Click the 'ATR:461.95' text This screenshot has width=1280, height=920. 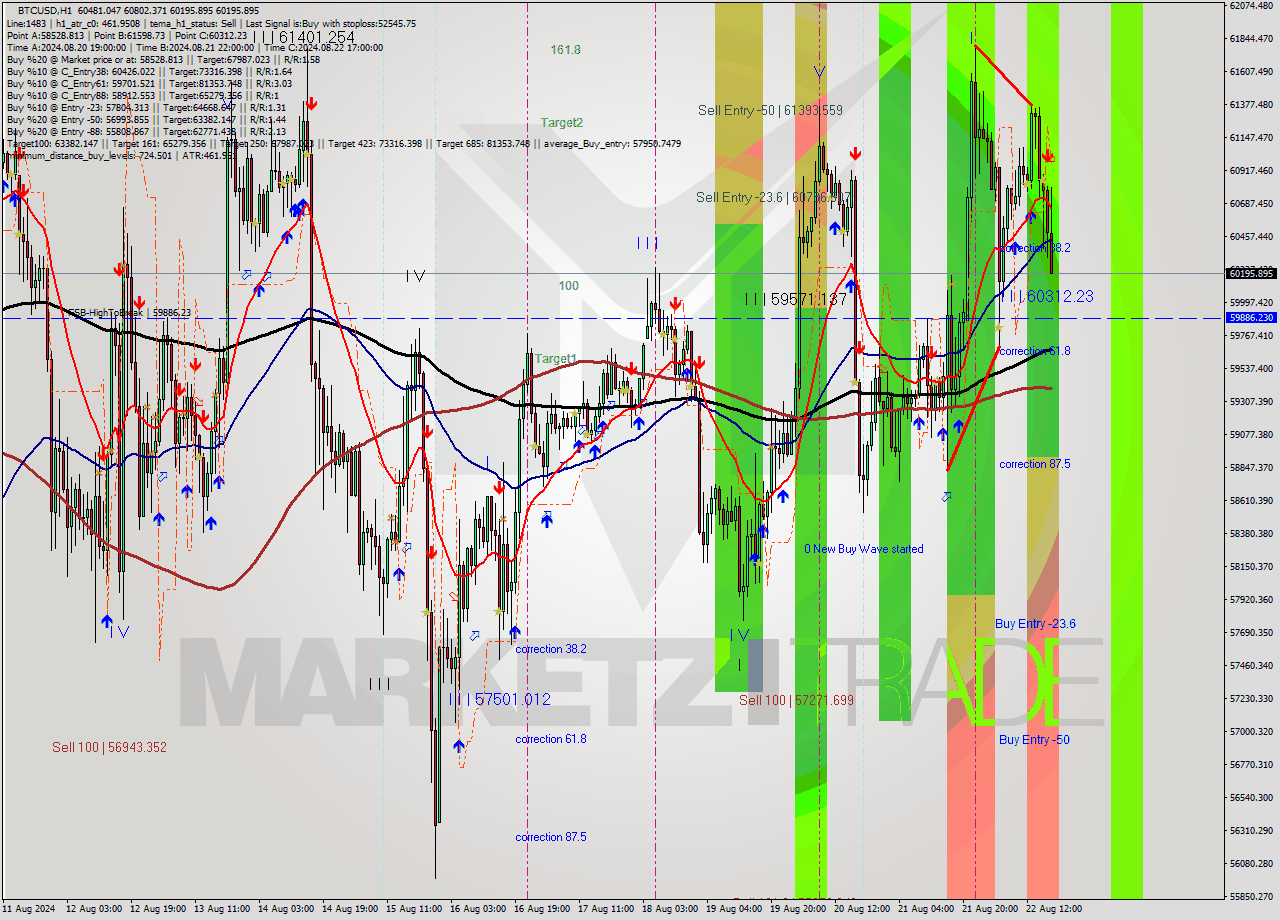(209, 155)
